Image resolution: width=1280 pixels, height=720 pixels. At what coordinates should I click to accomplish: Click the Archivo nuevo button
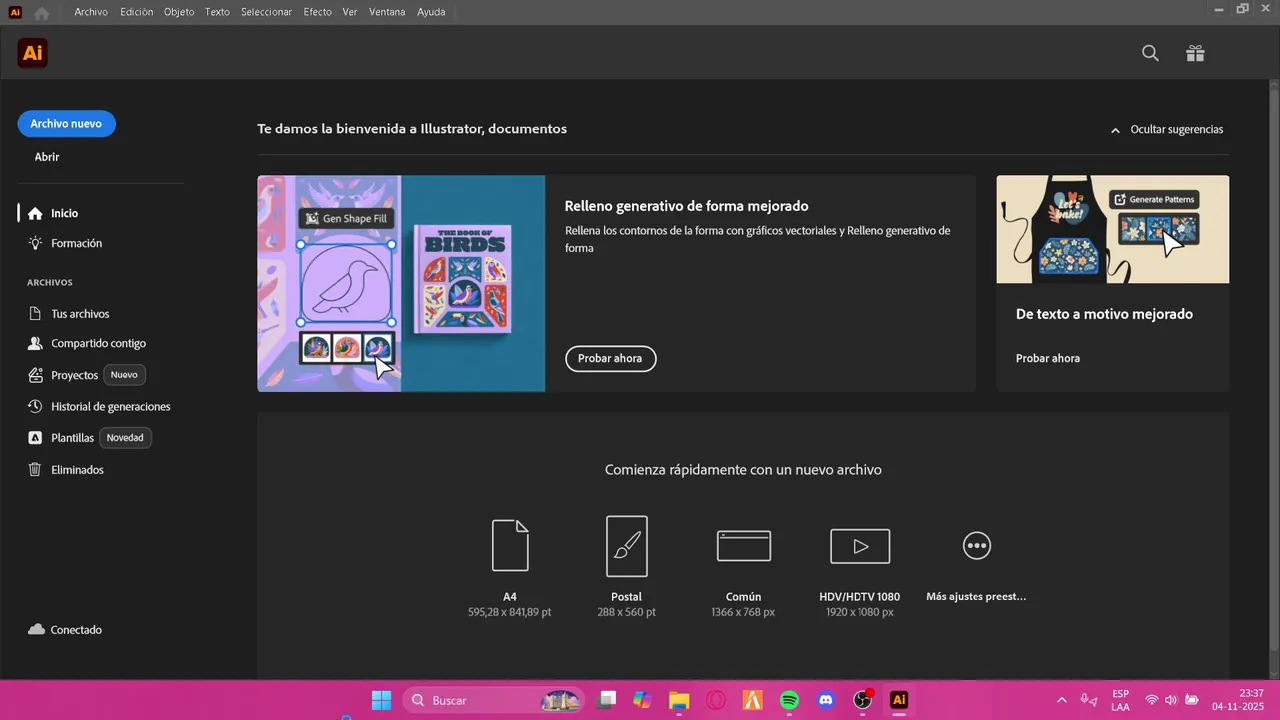[66, 124]
